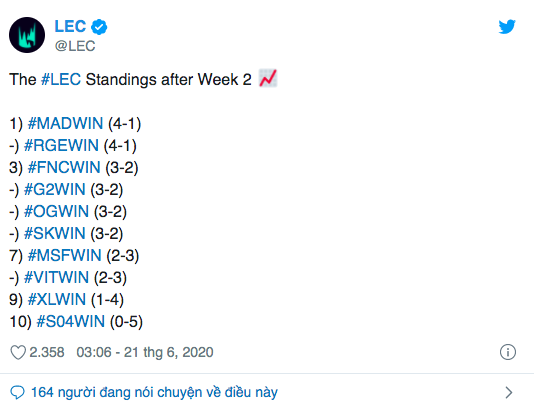Open the #MADWIN hashtag

[65, 123]
